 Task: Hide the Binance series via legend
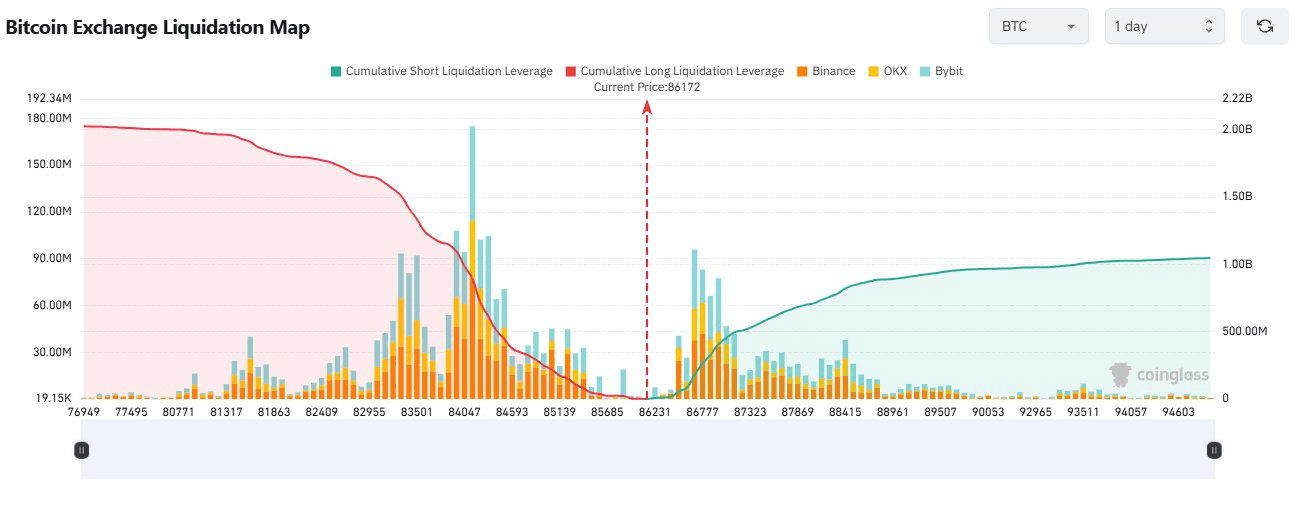pyautogui.click(x=833, y=71)
